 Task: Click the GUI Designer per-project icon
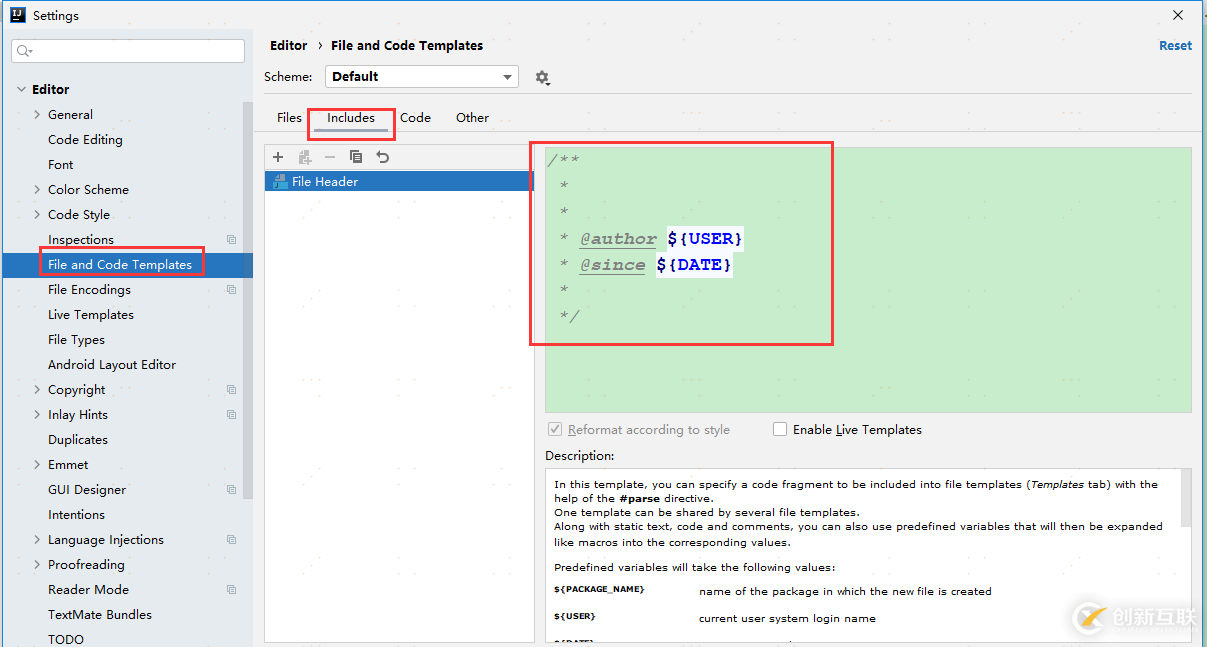(231, 490)
